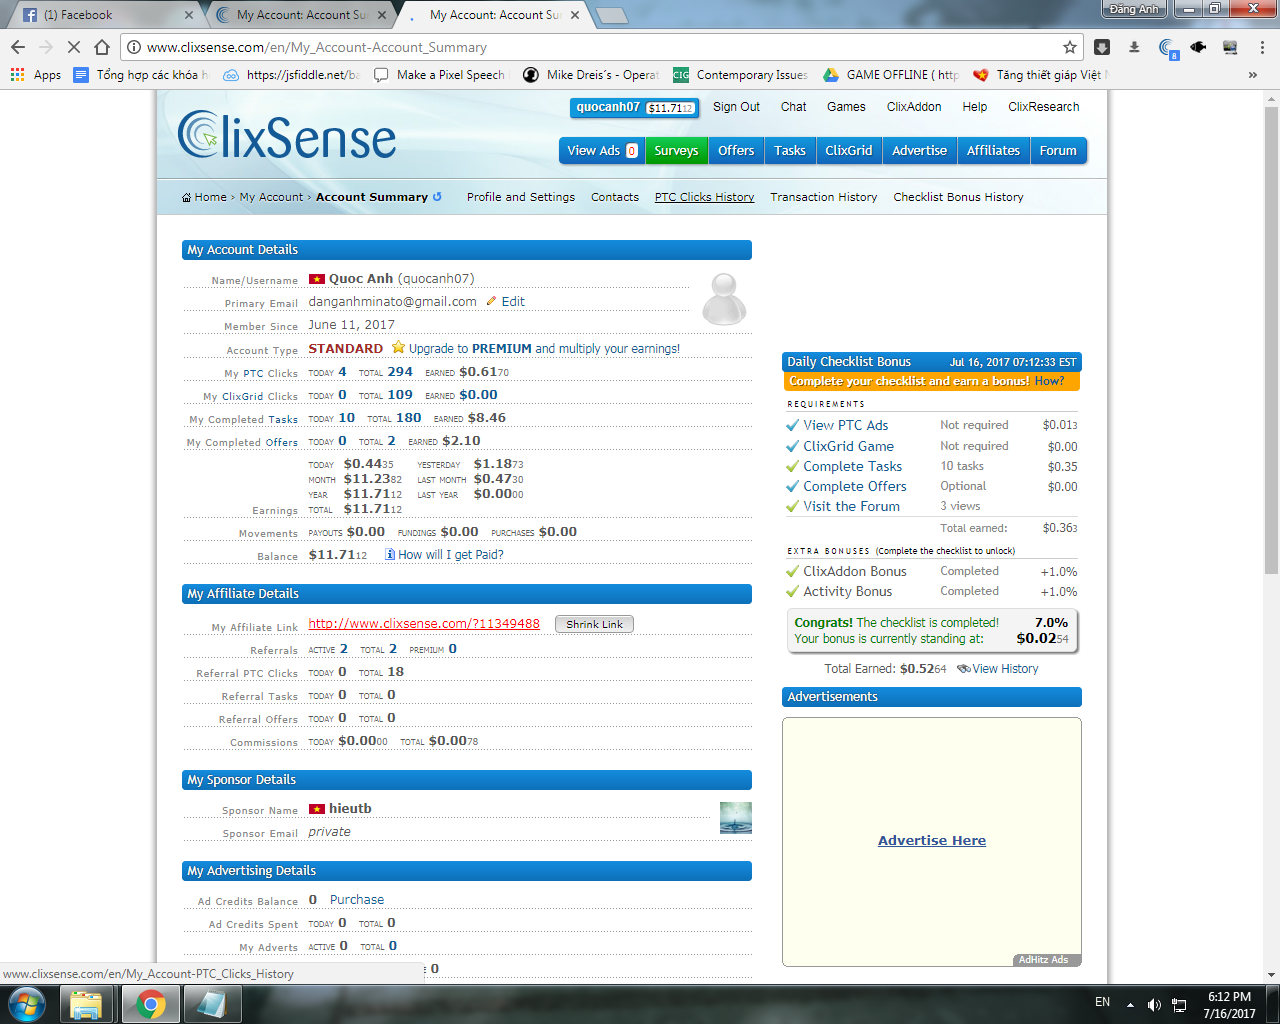Click the quocanh07 balance button
Image resolution: width=1280 pixels, height=1024 pixels.
pos(635,108)
